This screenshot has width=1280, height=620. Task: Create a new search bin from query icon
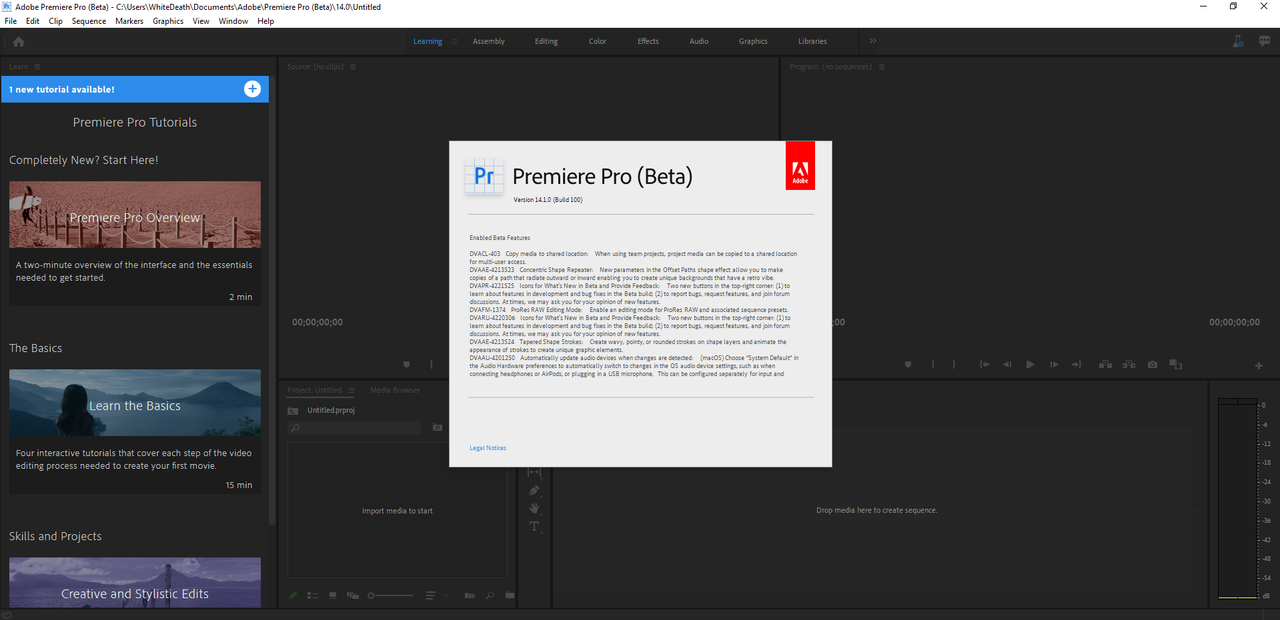tap(437, 427)
